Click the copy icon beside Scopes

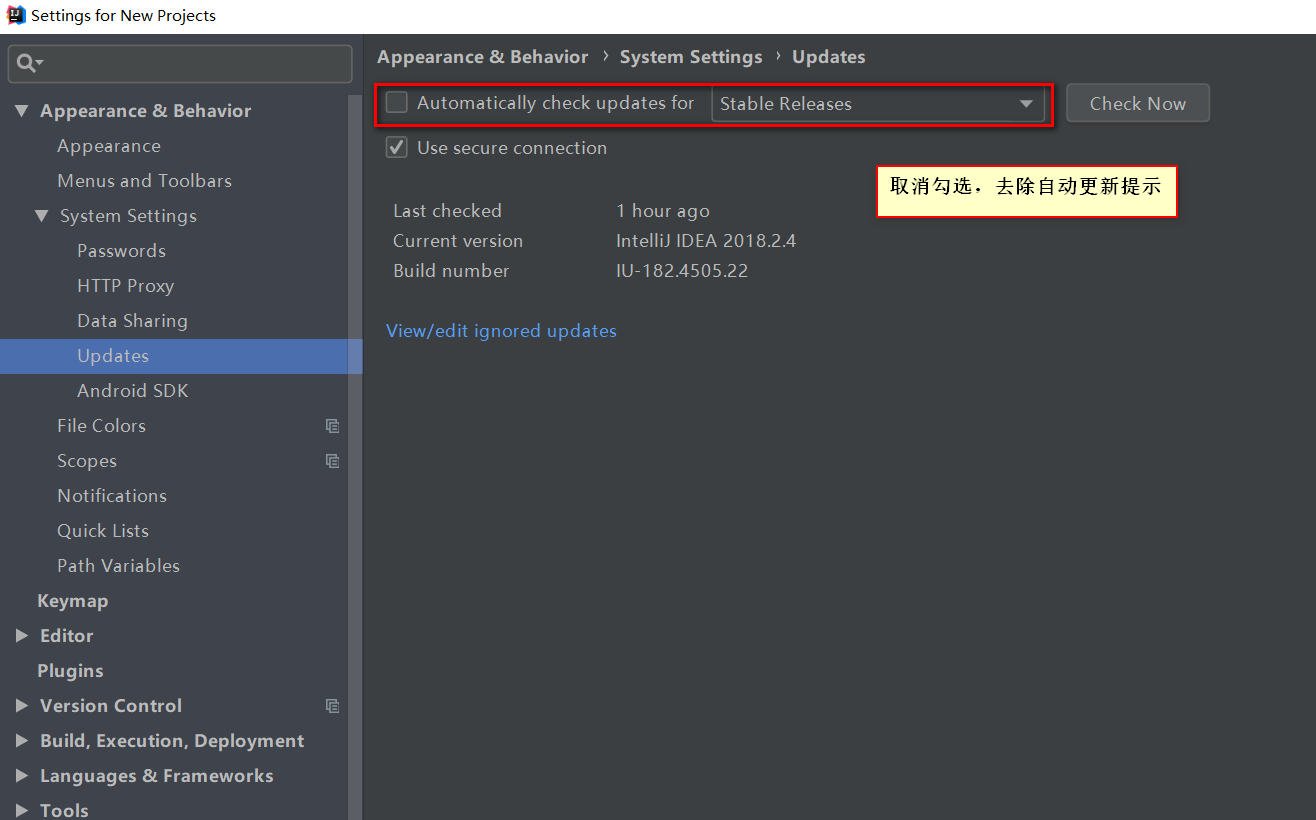pos(332,461)
